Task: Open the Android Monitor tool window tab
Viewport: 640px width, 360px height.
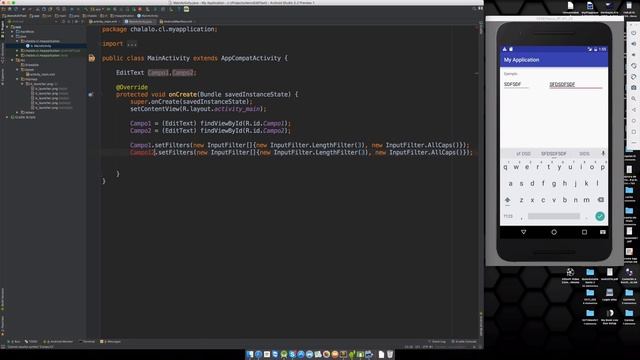Action: [59, 342]
